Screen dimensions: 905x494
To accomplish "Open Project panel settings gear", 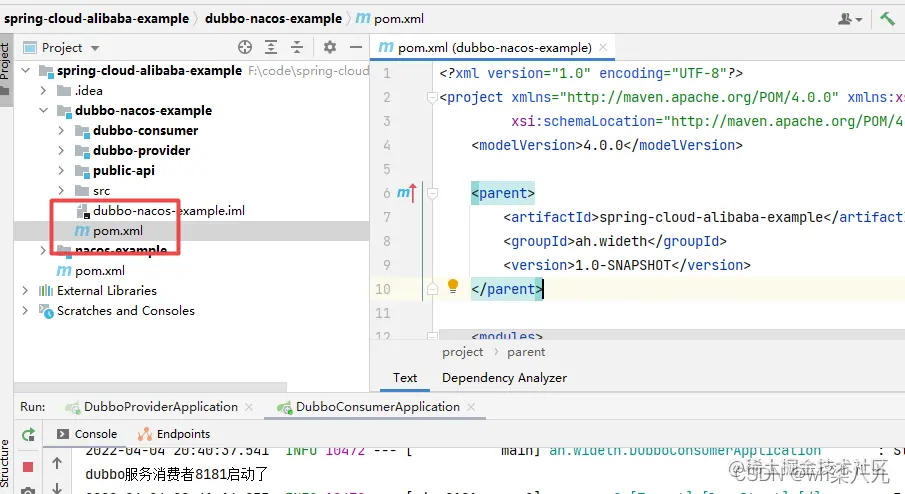I will 330,47.
